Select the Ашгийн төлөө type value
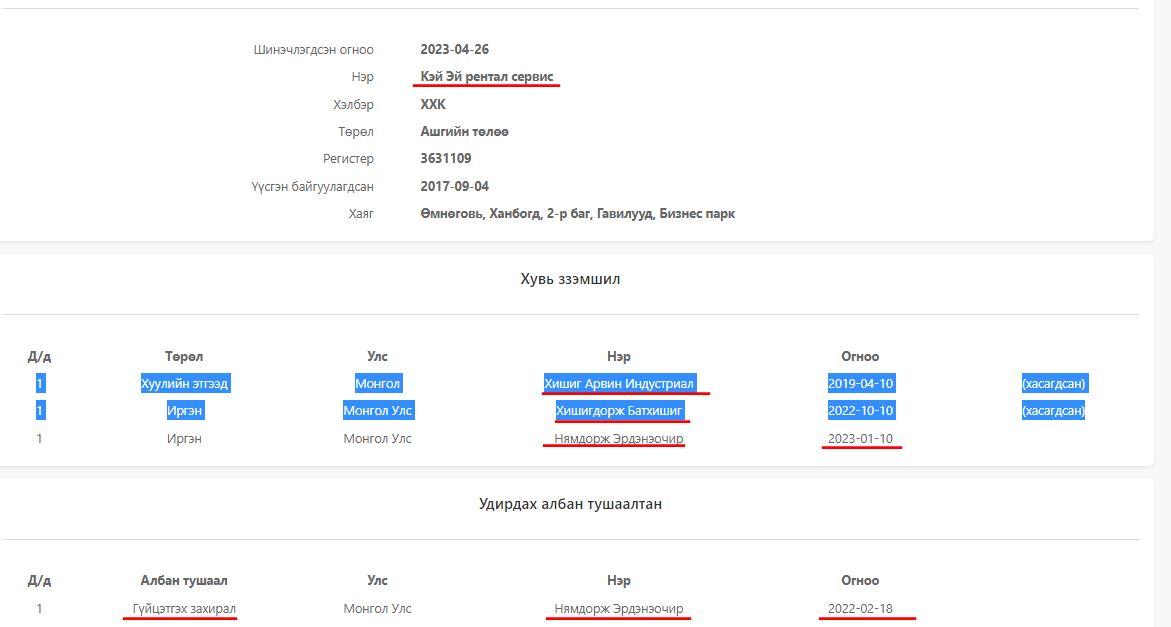Viewport: 1171px width, 627px height. 465,131
